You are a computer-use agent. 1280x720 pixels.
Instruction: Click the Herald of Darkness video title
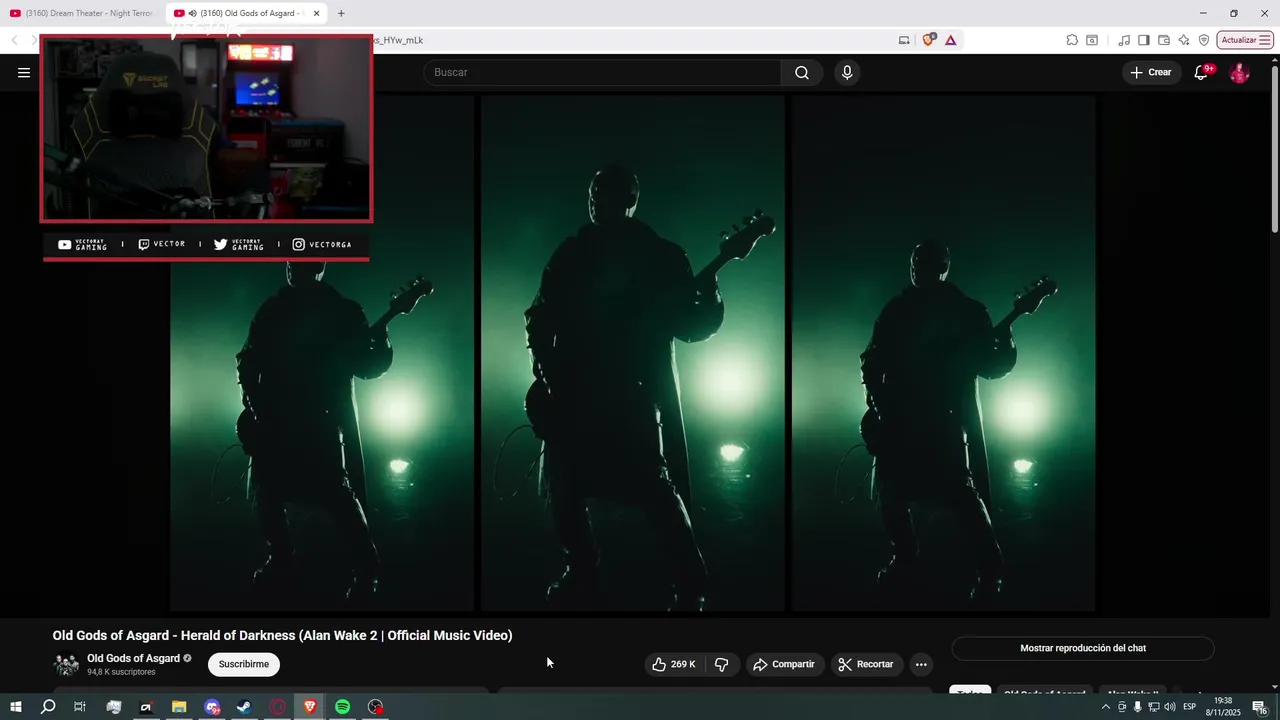[282, 635]
